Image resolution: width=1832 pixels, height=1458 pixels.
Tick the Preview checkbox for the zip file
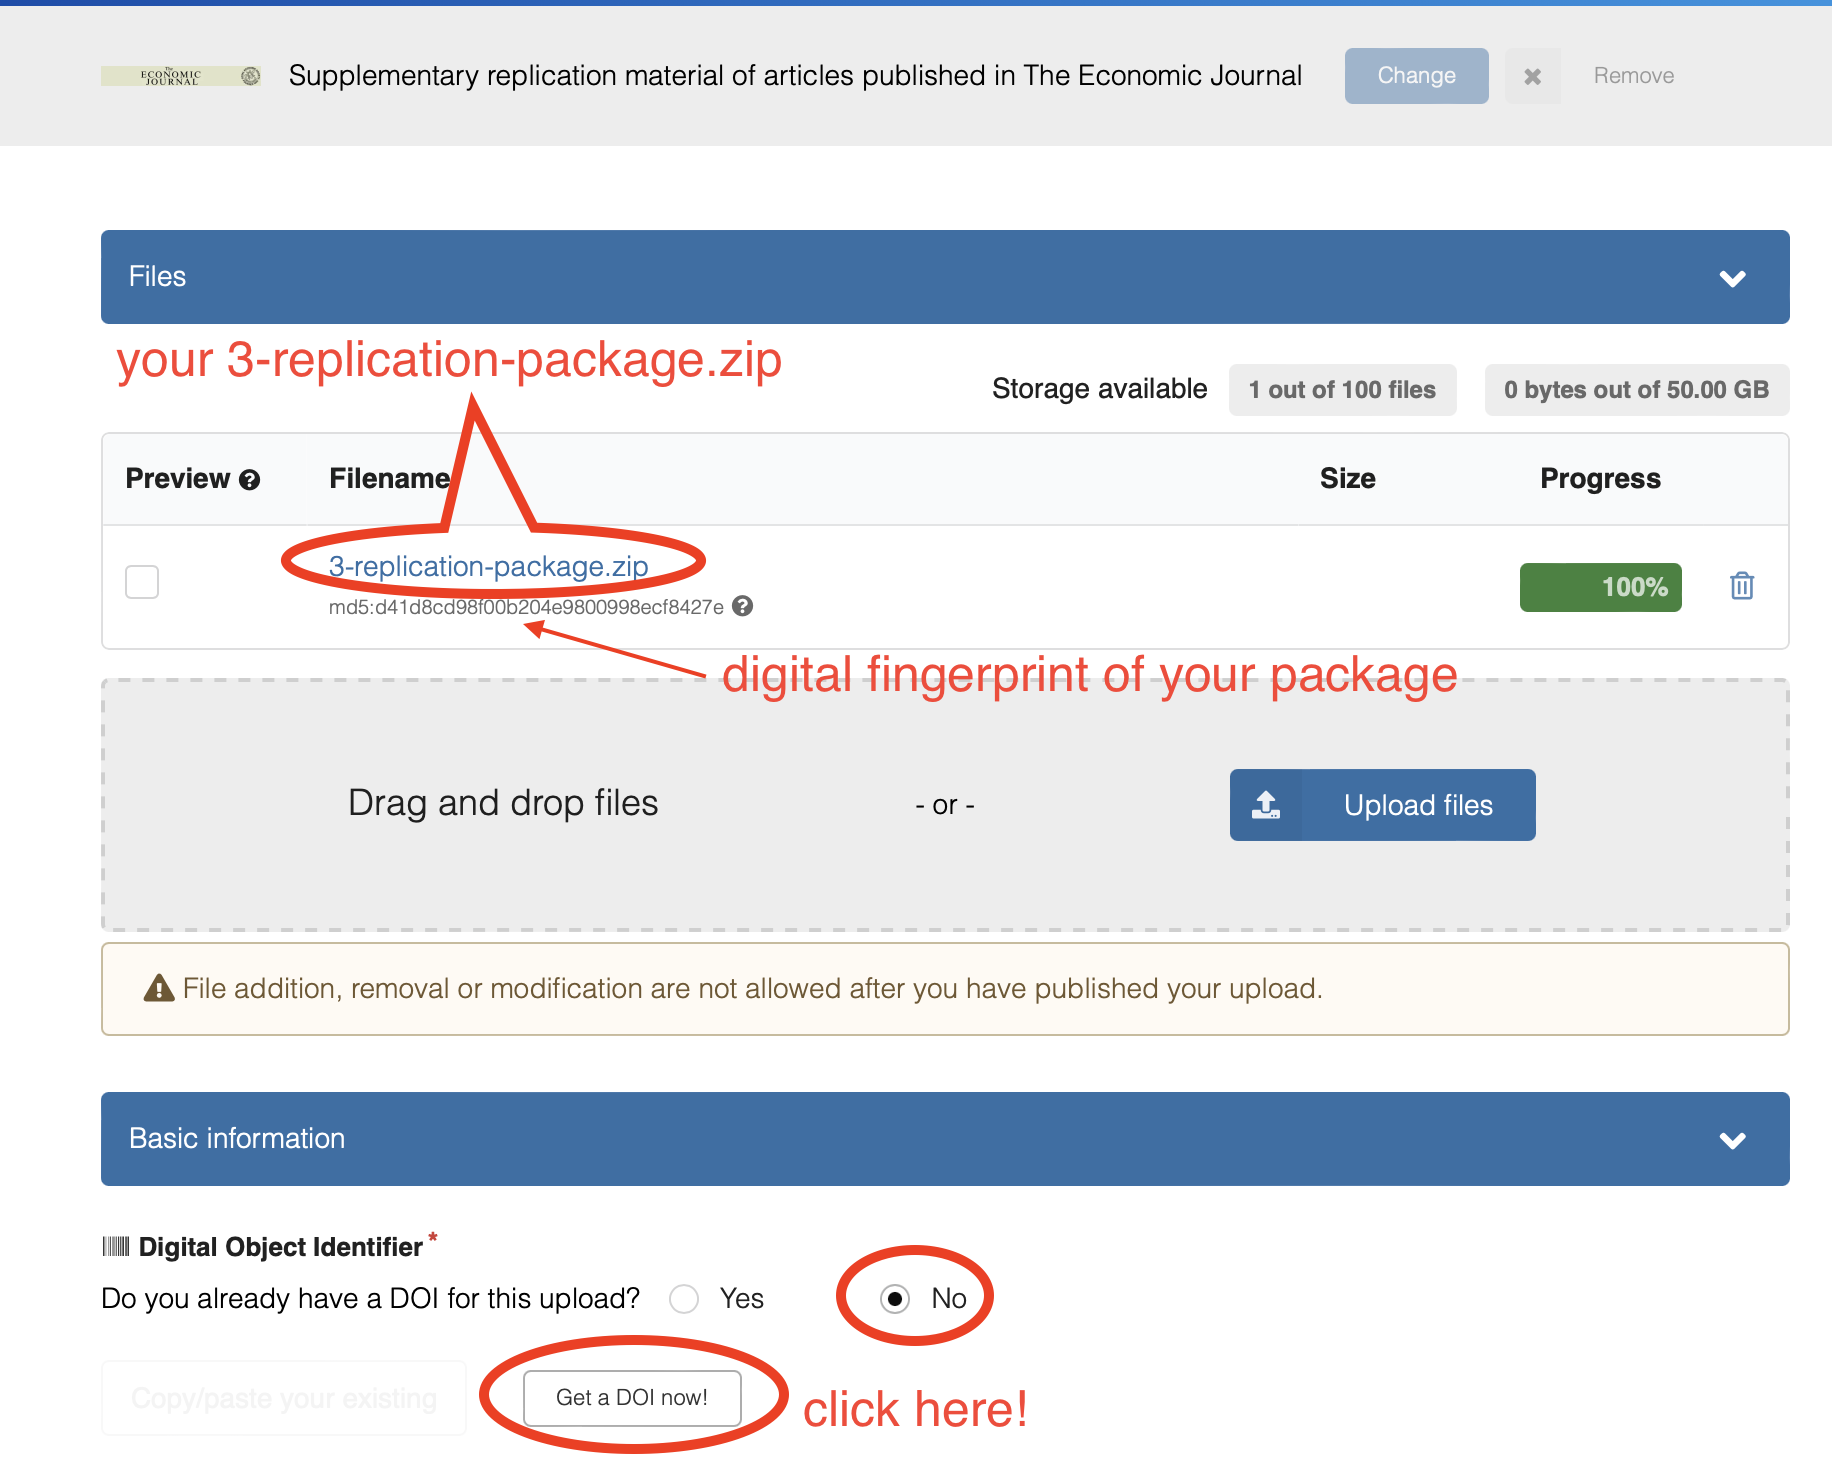point(142,582)
